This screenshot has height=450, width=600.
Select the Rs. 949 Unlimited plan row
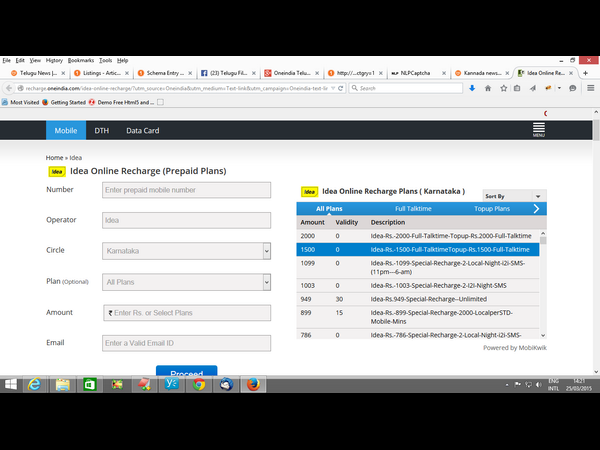(x=420, y=298)
